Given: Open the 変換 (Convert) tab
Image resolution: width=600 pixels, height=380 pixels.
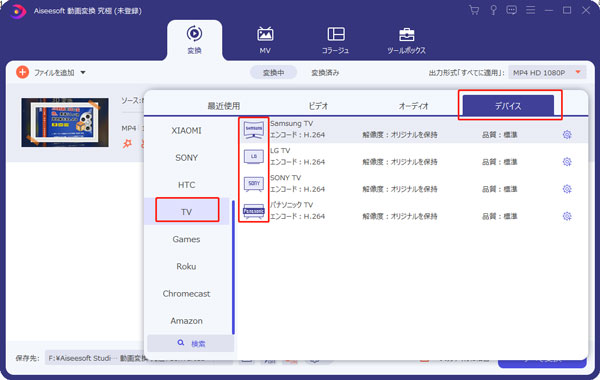Looking at the screenshot, I should click(194, 40).
